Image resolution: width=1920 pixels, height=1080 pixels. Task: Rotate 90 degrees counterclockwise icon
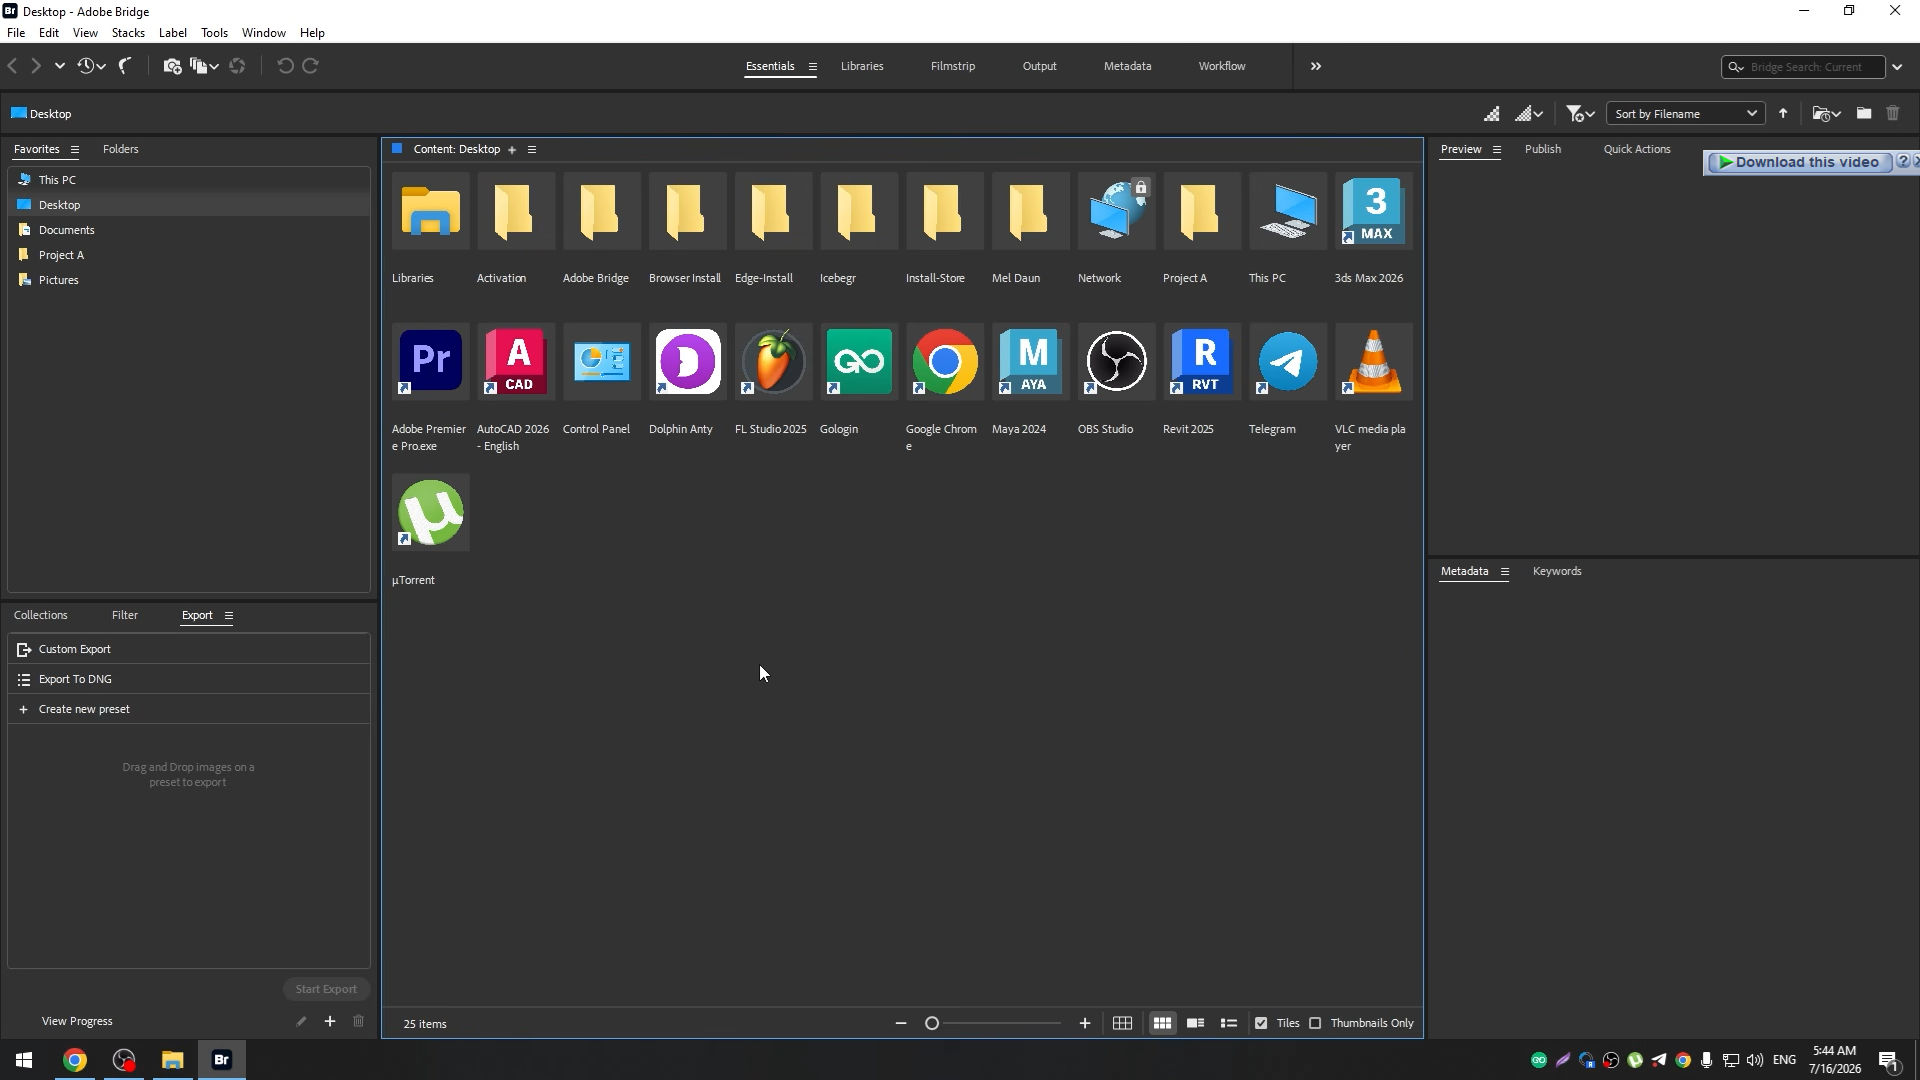click(285, 66)
